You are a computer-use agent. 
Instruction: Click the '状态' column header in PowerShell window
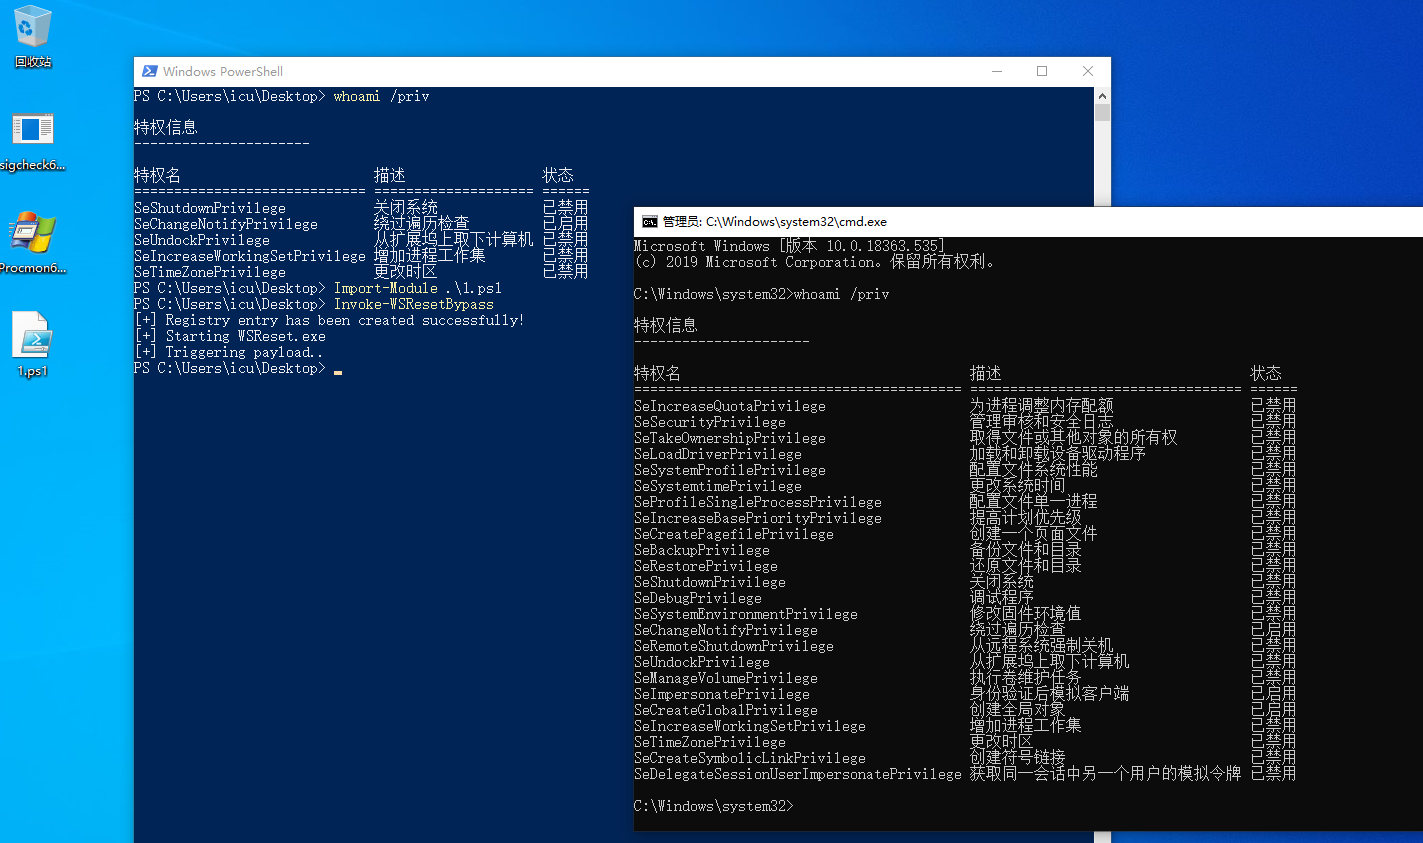point(558,175)
